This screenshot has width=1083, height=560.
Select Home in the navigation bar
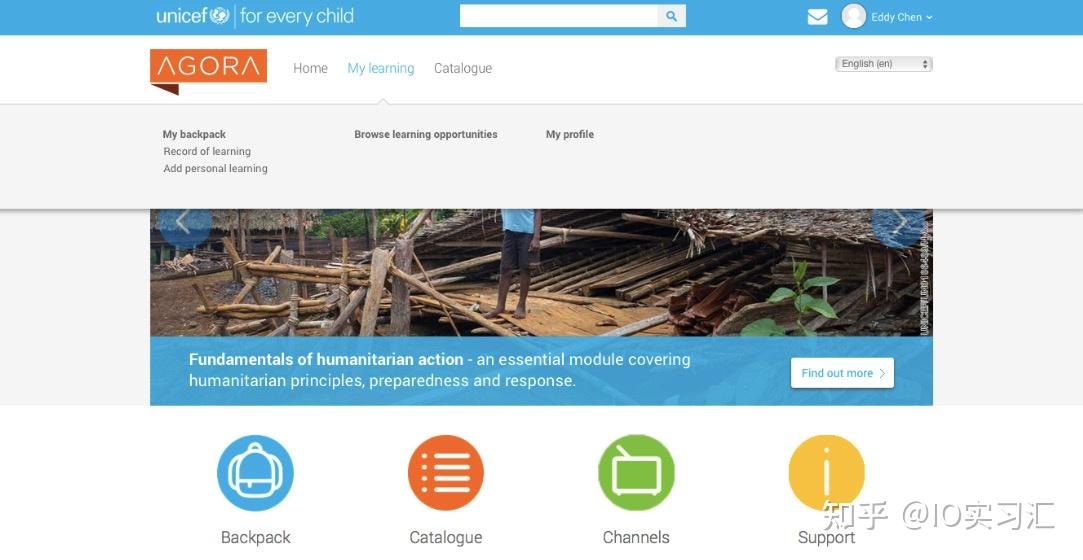pos(310,68)
